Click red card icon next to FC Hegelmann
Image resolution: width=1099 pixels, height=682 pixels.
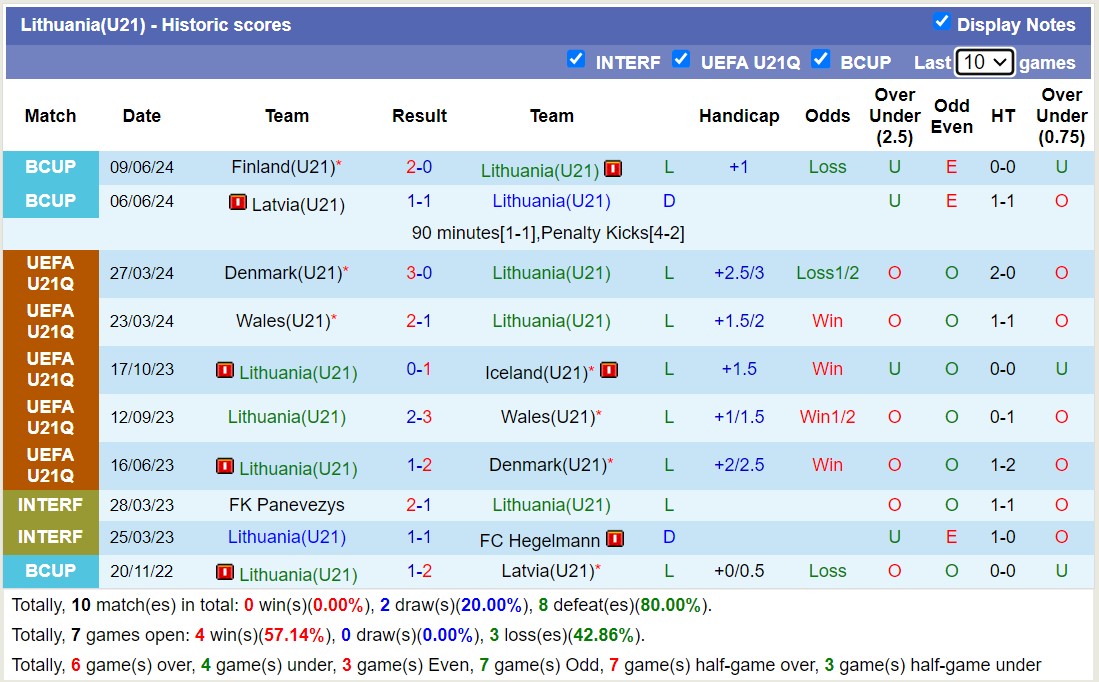tap(614, 539)
